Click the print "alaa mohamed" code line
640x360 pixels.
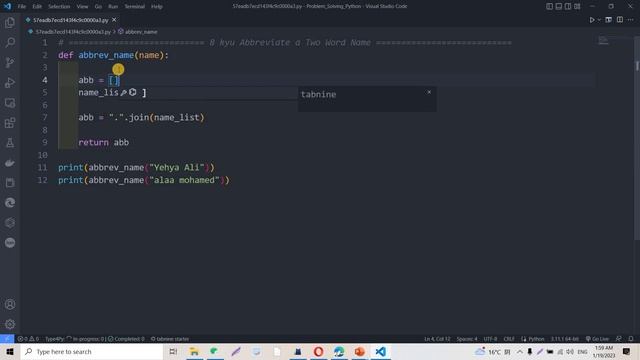(144, 180)
